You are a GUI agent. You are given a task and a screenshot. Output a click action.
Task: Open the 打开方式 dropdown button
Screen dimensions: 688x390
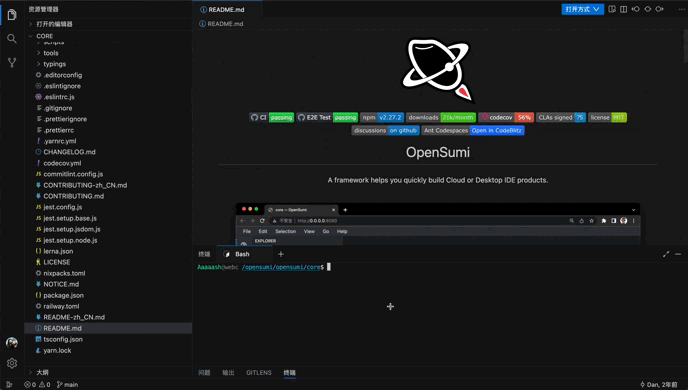point(582,9)
